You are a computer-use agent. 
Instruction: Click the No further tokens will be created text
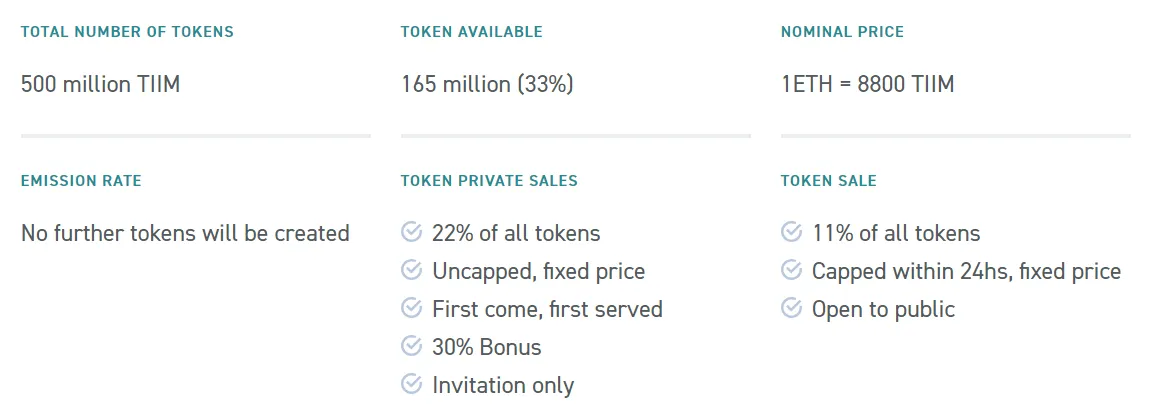[x=185, y=233]
